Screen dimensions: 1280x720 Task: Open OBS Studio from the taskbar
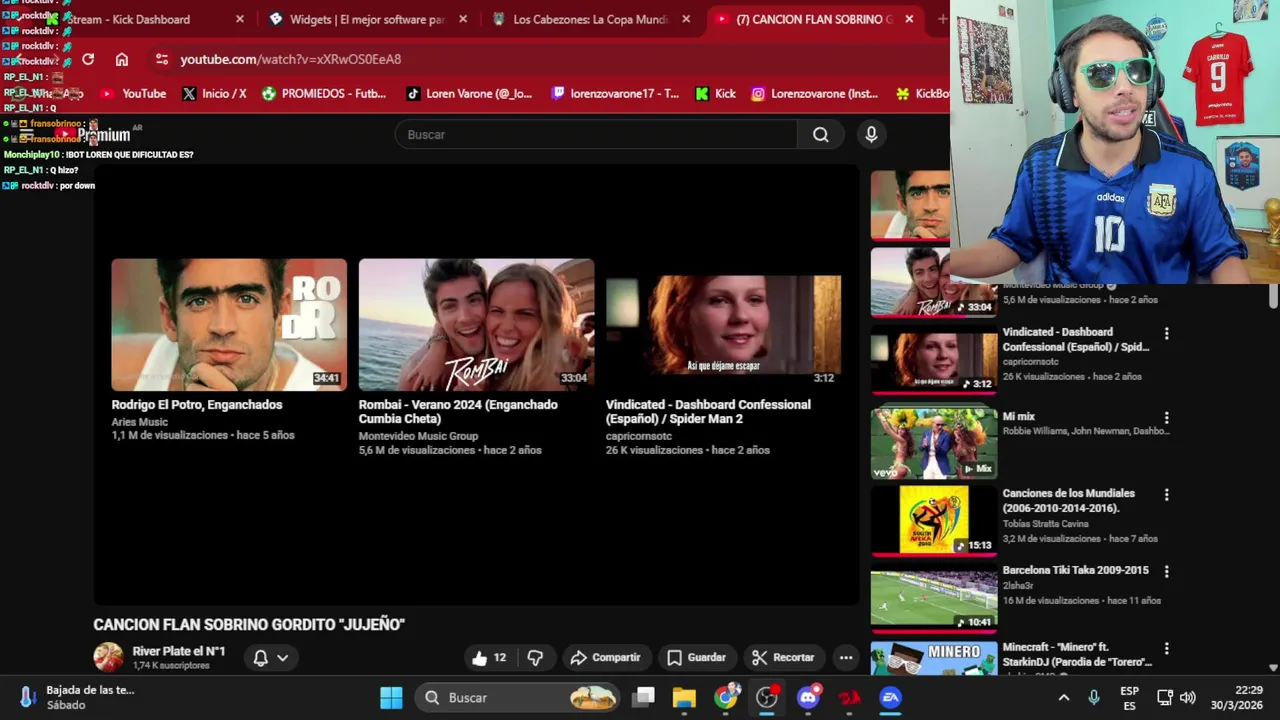(767, 698)
